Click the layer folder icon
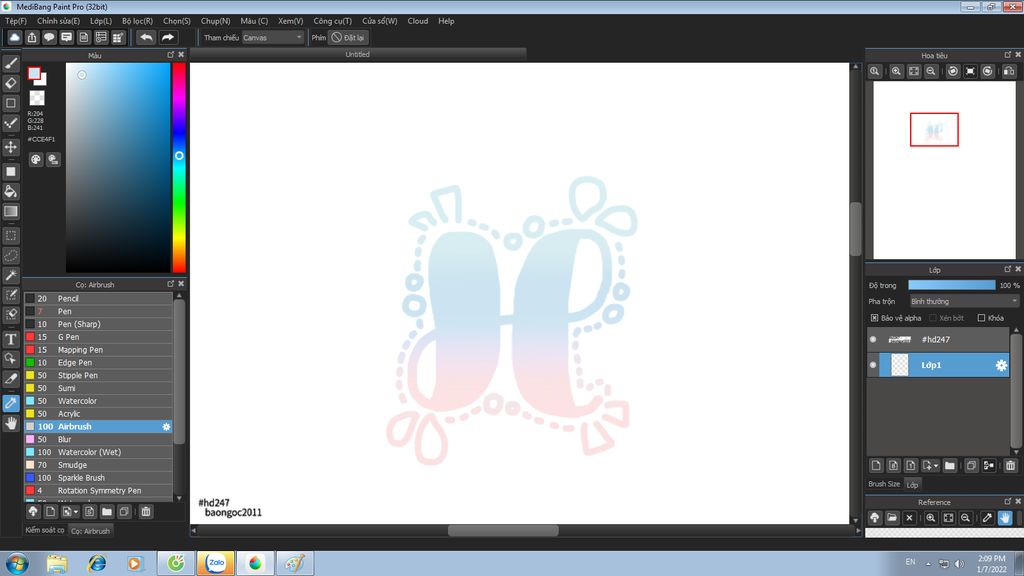 [x=950, y=465]
